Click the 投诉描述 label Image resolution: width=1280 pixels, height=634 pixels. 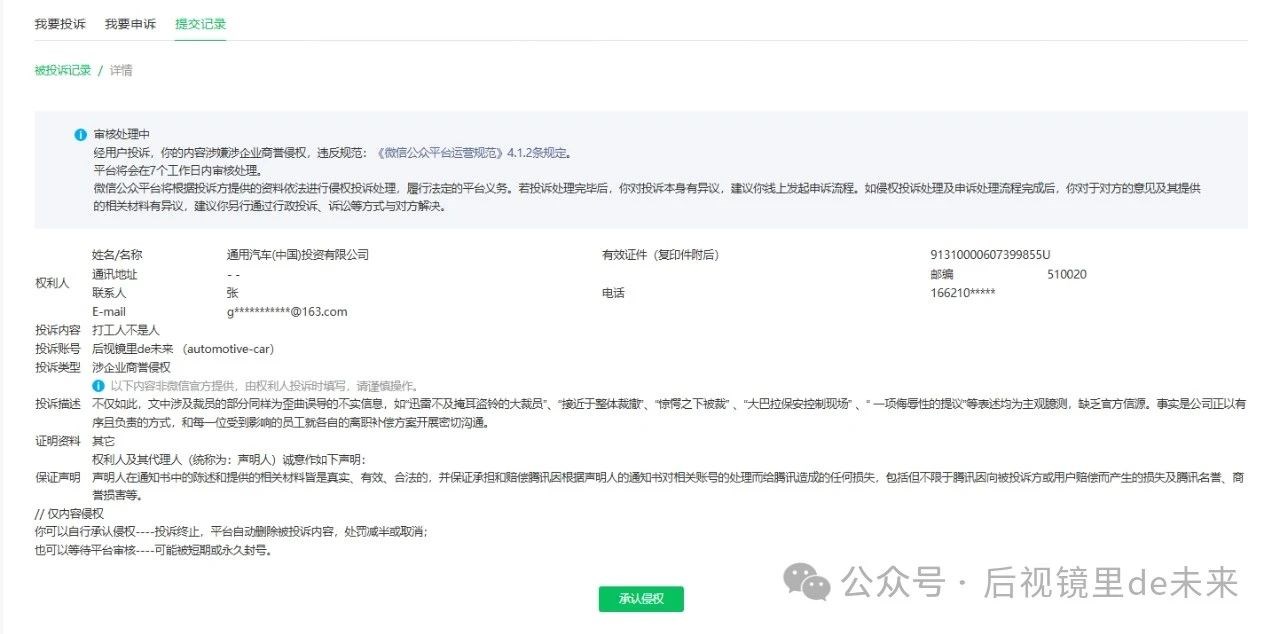[57, 404]
